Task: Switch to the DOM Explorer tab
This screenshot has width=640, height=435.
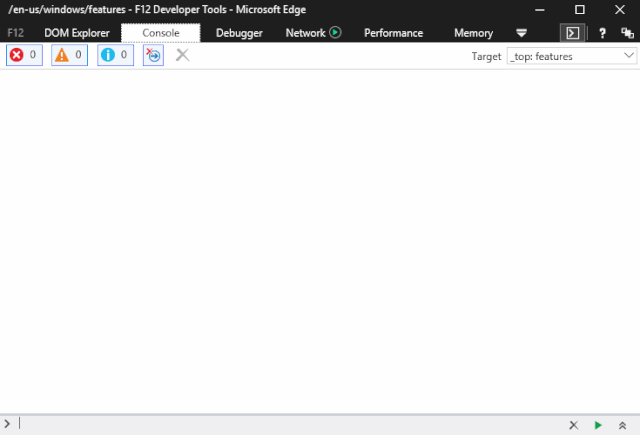Action: tap(77, 33)
